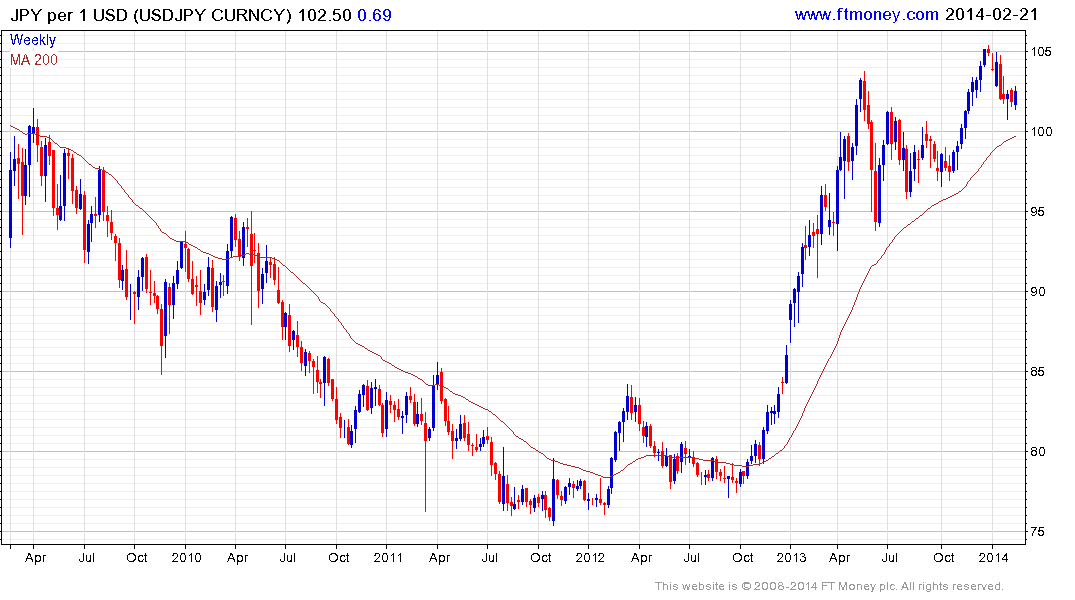Image resolution: width=1075 pixels, height=600 pixels.
Task: Select the 2011 year marker on time axis
Action: [389, 557]
